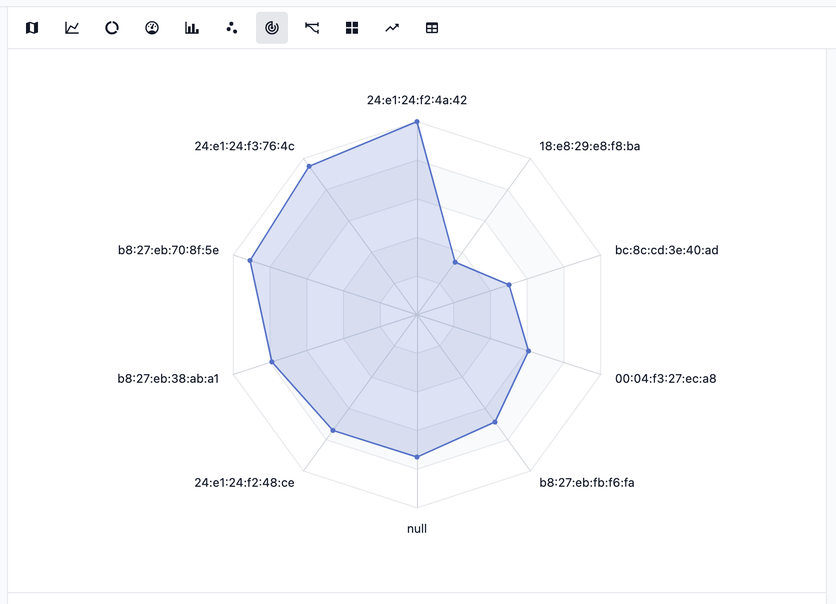The height and width of the screenshot is (604, 836).
Task: Open the table view icon
Action: [x=432, y=28]
